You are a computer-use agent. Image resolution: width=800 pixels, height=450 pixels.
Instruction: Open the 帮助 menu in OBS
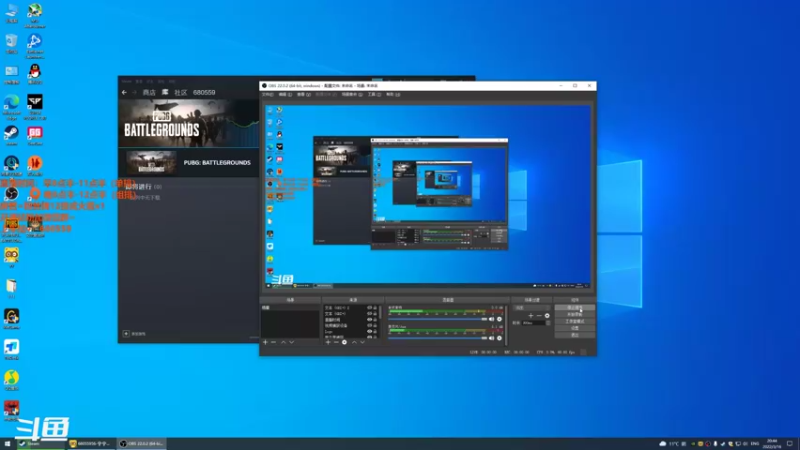click(x=393, y=94)
